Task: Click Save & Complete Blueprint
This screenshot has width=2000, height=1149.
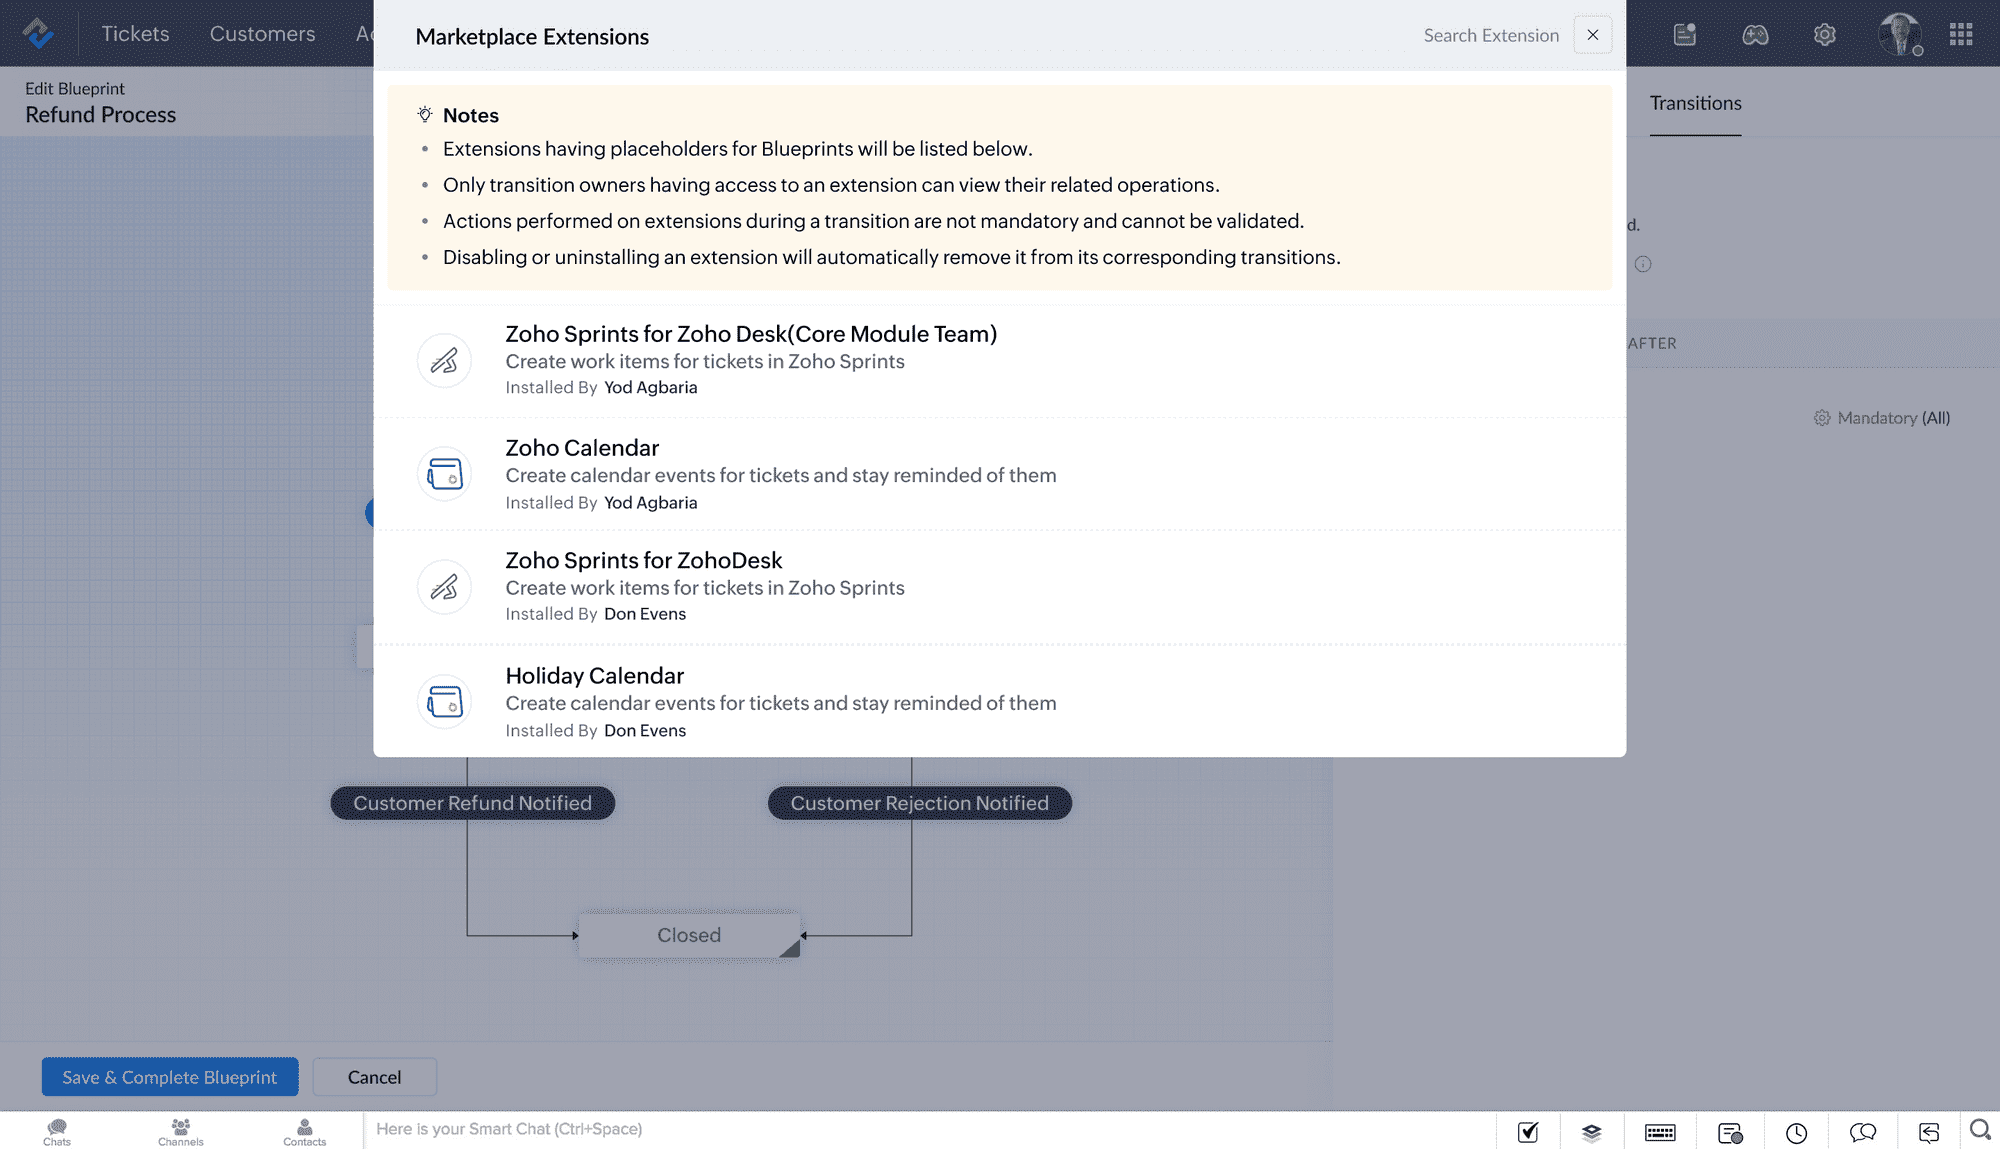Action: click(170, 1077)
